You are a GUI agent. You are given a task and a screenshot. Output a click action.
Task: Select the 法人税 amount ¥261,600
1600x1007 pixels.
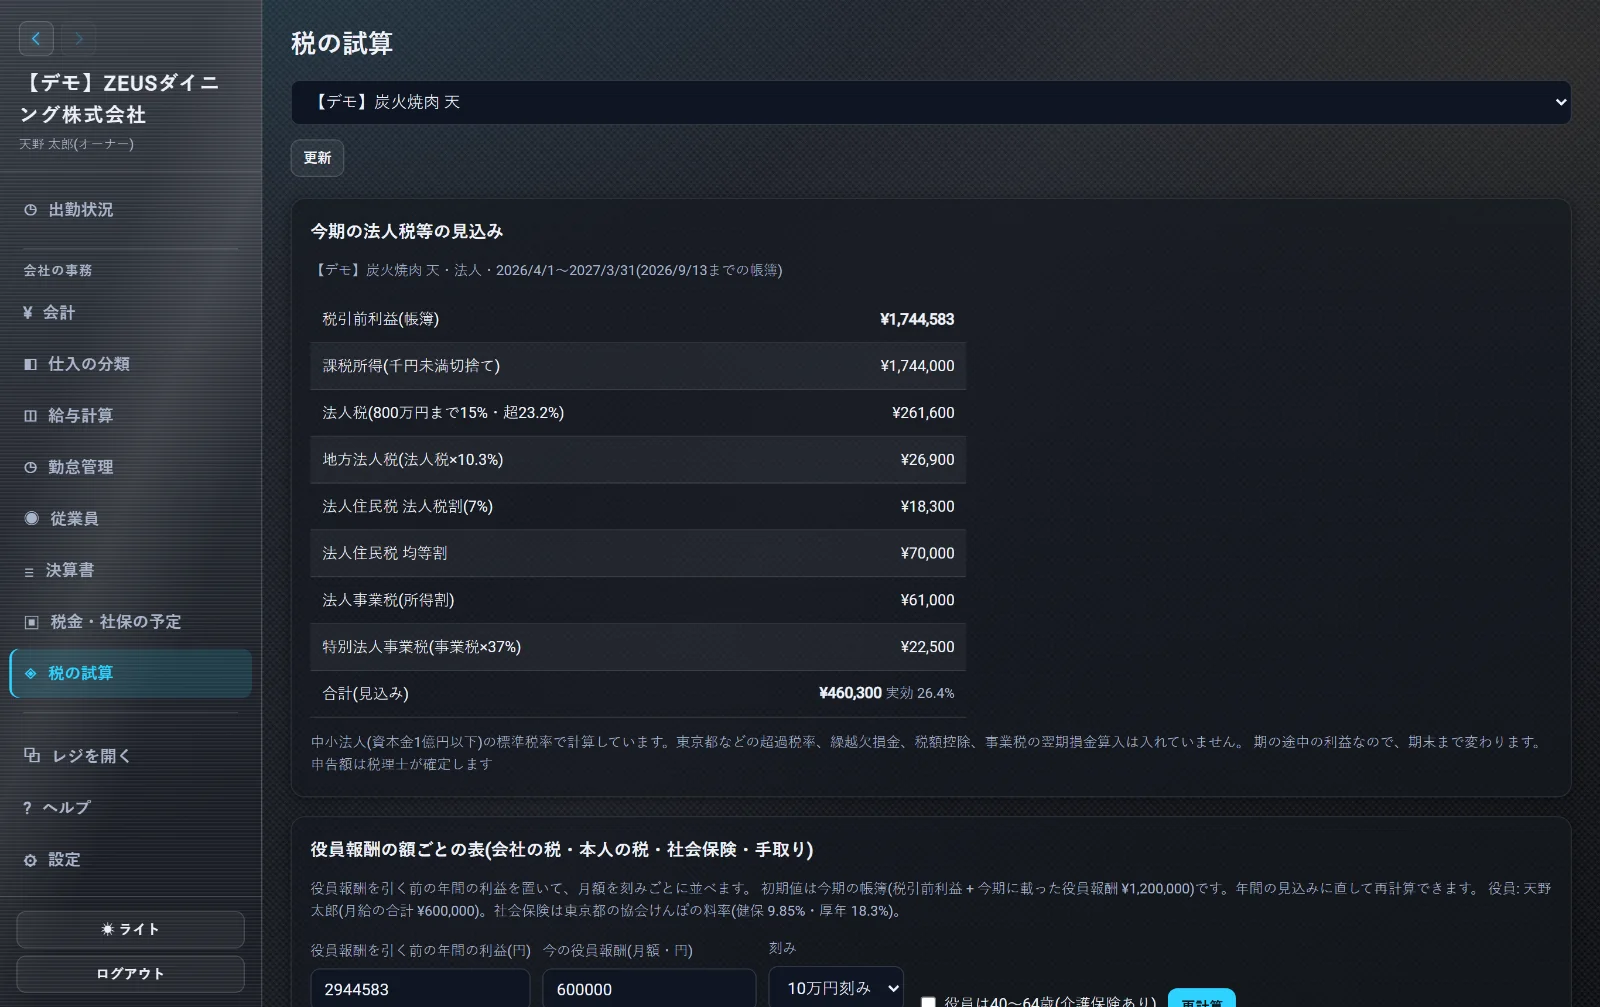pos(923,413)
